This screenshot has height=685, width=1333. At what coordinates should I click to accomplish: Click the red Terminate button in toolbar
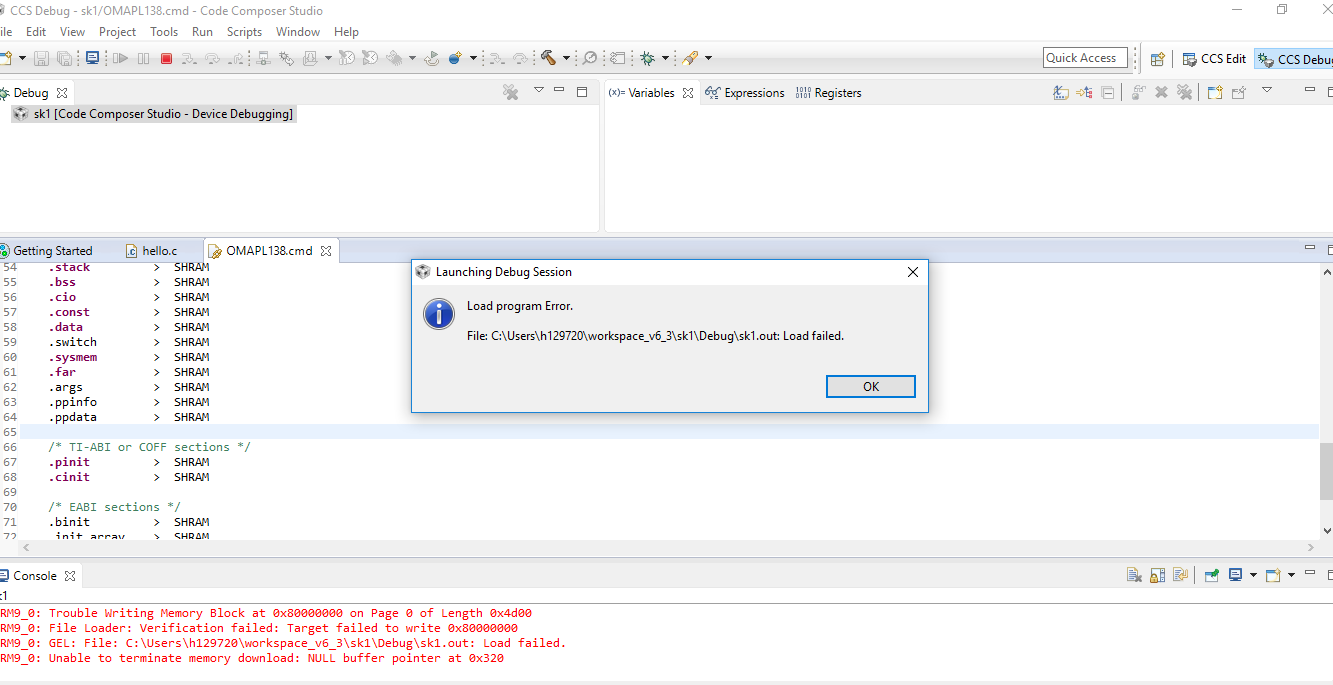click(166, 58)
